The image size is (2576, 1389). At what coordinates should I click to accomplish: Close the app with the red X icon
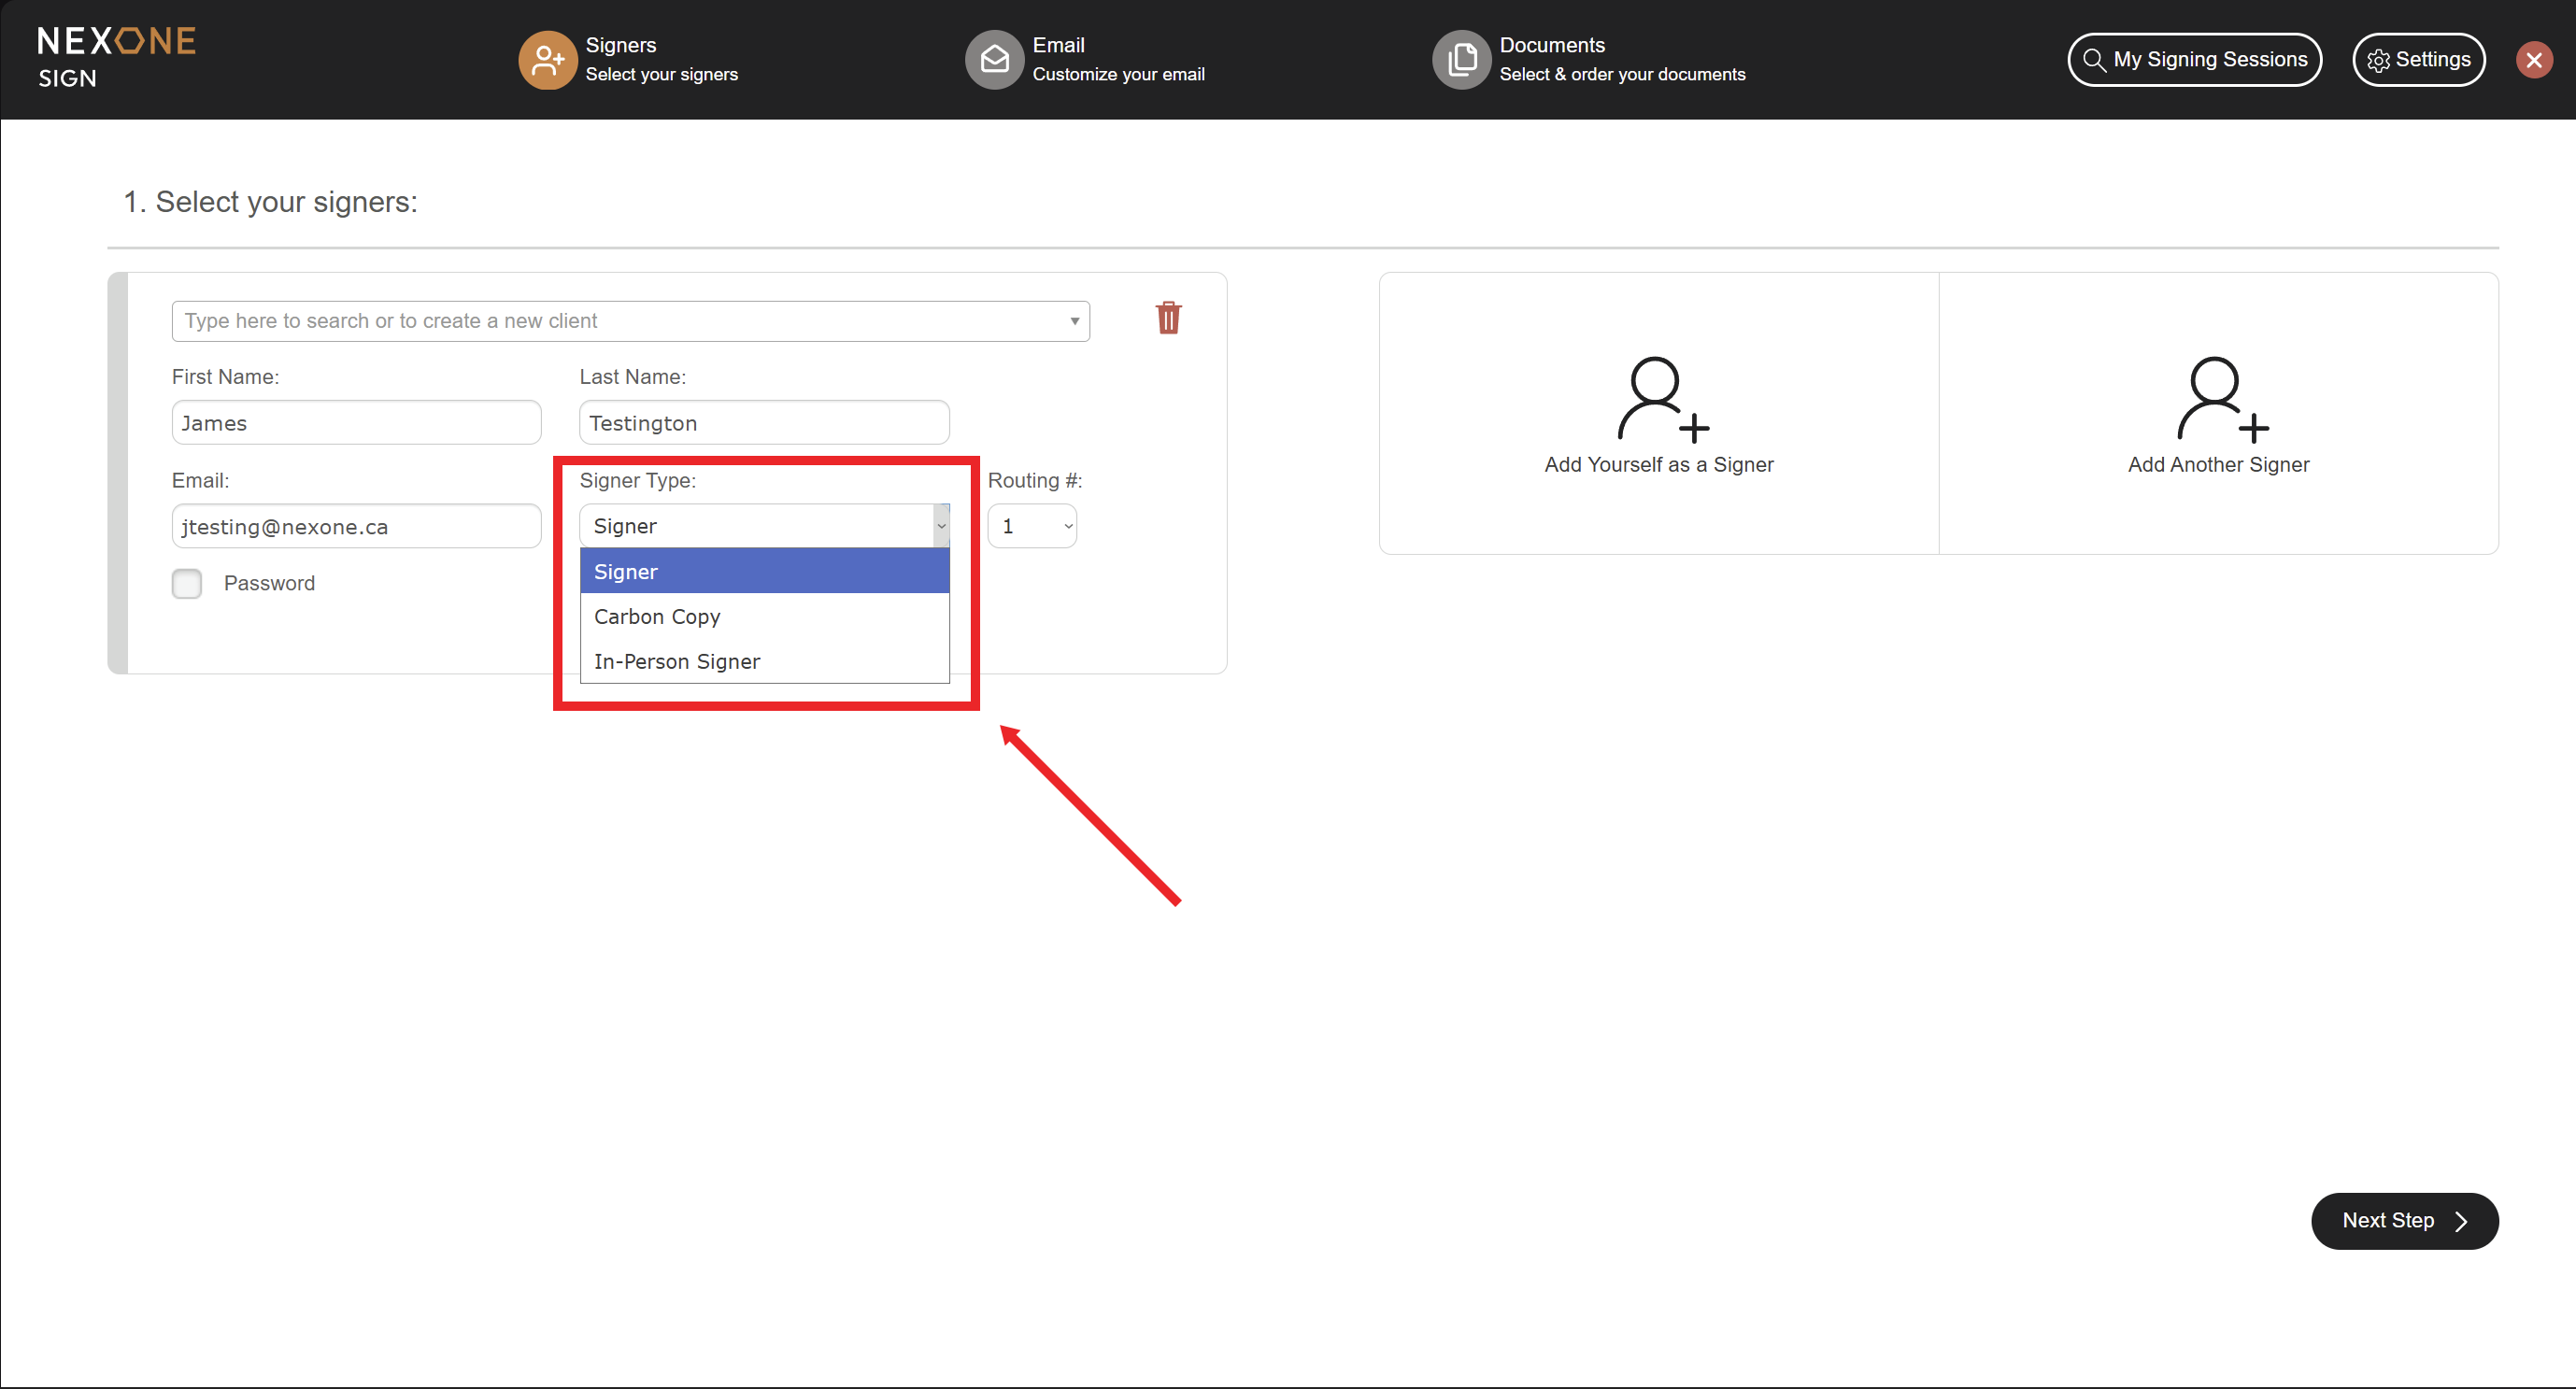[2533, 60]
